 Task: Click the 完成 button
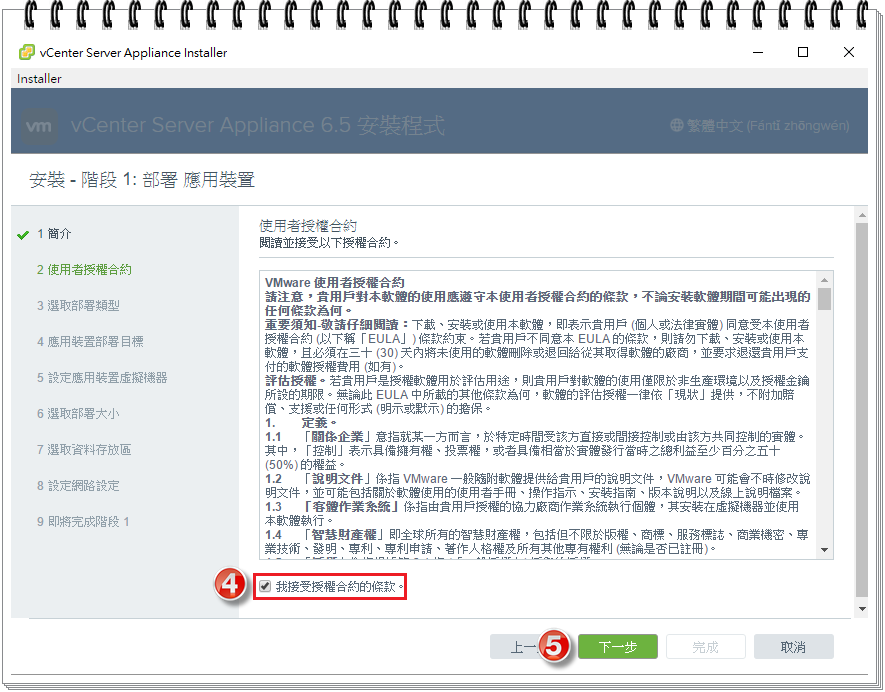point(706,646)
